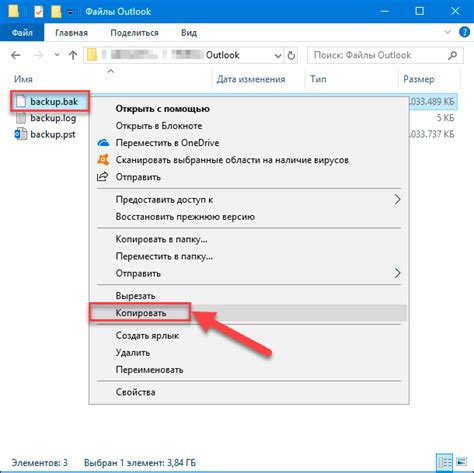Select the backup.bak file
This screenshot has width=474, height=473.
pyautogui.click(x=54, y=101)
